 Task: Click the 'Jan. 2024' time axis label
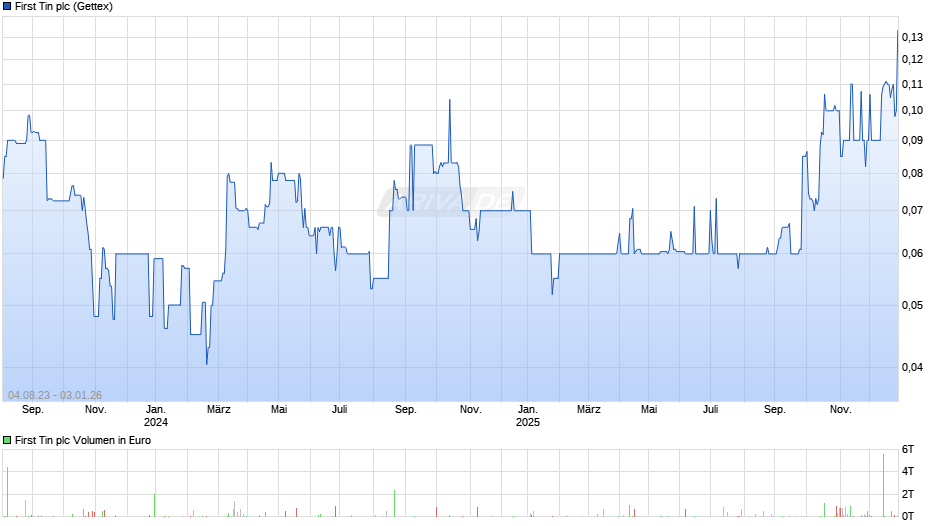156,416
